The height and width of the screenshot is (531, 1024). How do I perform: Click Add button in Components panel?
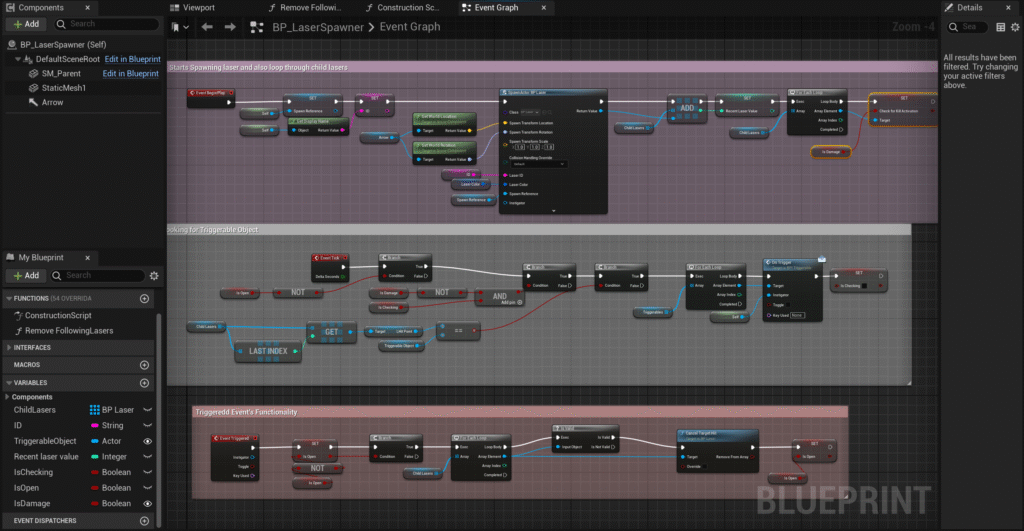click(26, 24)
